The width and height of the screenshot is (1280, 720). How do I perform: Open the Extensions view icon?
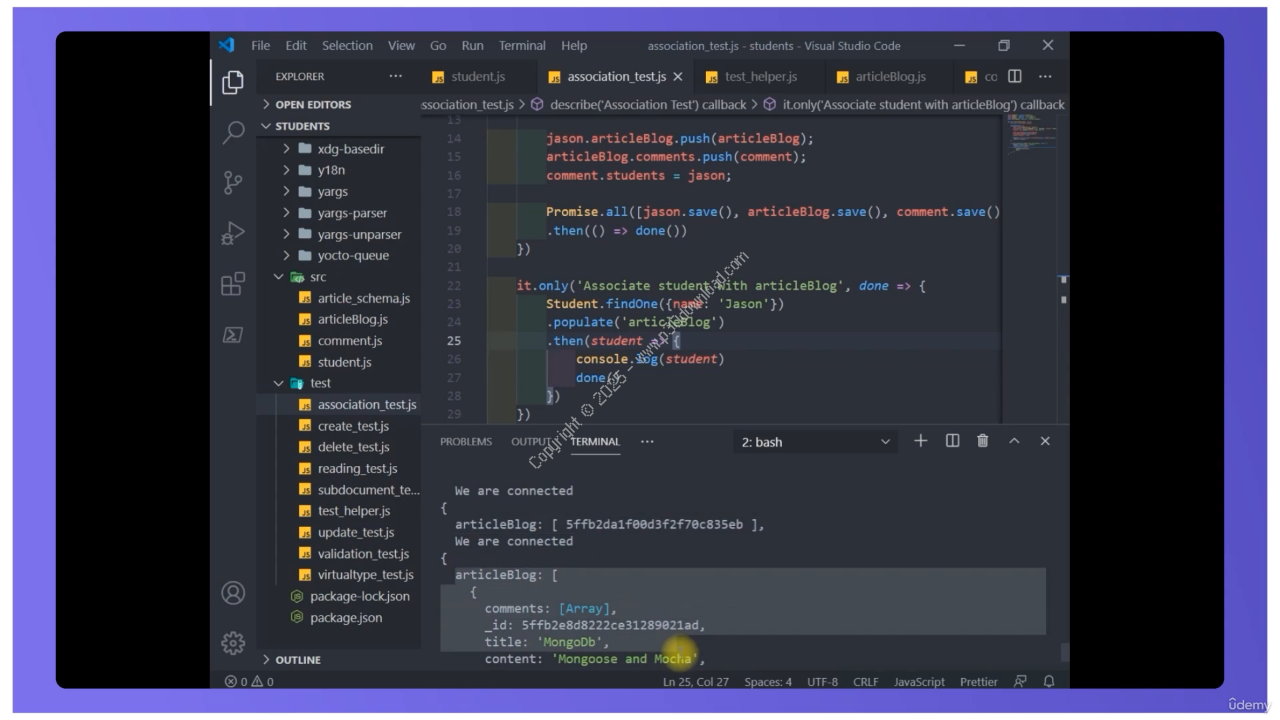coord(233,284)
